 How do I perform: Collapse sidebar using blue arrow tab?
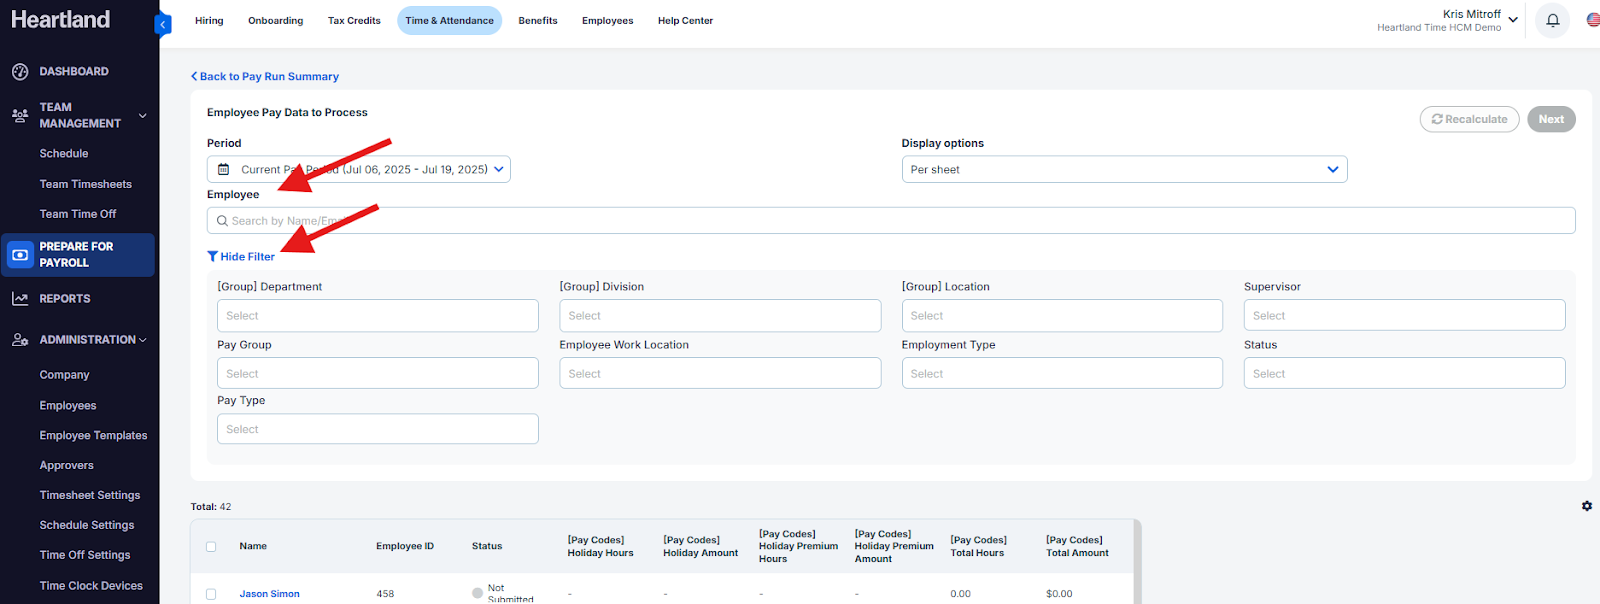tap(163, 24)
